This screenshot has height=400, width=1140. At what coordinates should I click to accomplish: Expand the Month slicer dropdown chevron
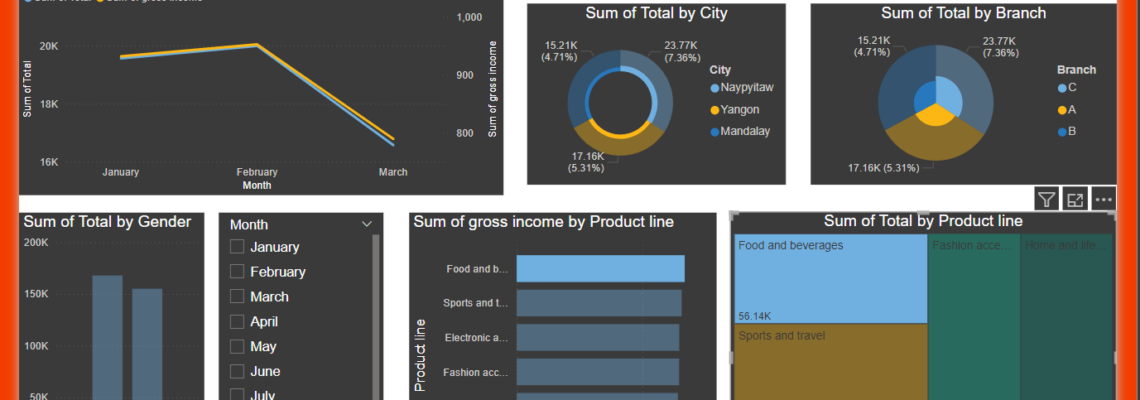[366, 224]
